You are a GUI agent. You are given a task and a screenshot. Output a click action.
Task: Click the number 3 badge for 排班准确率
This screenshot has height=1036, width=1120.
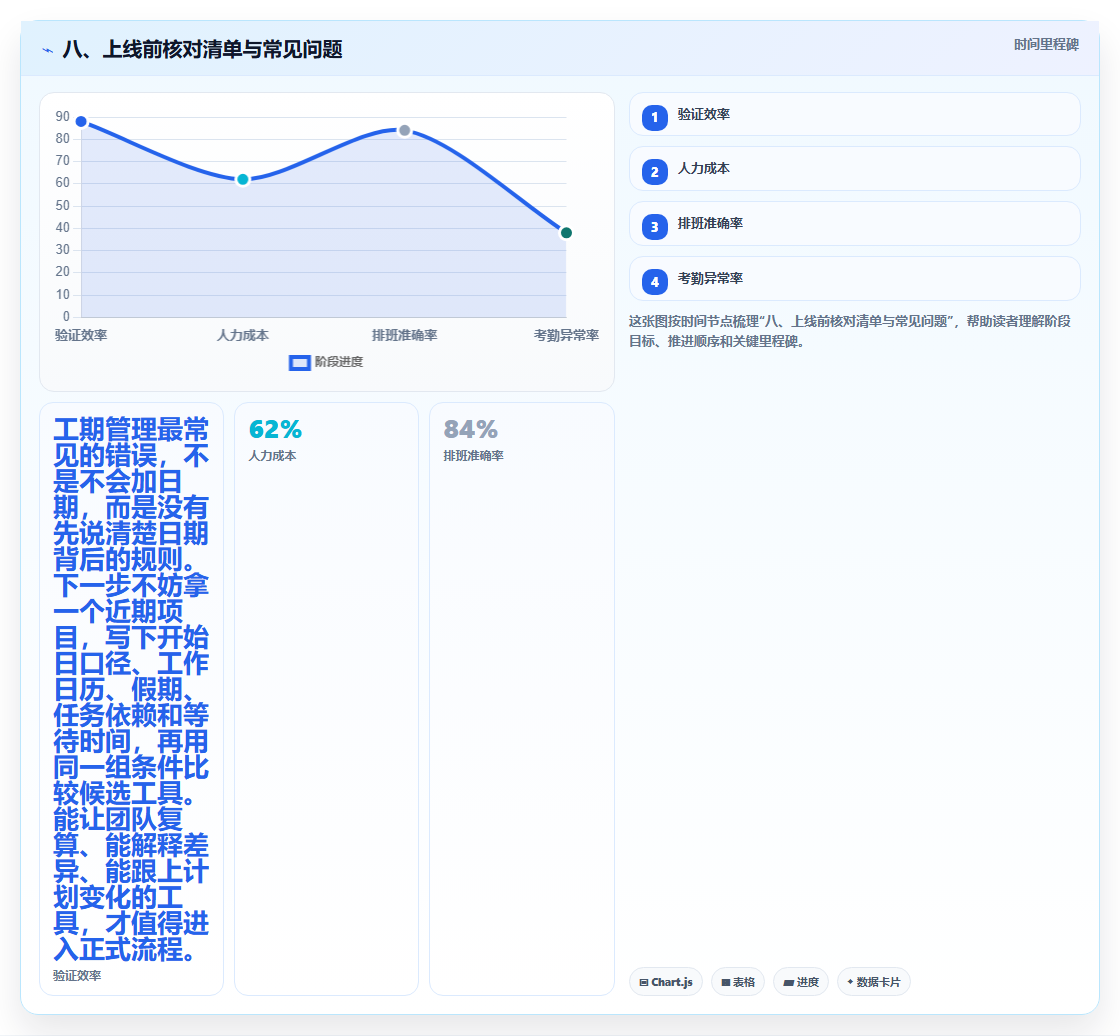654,226
